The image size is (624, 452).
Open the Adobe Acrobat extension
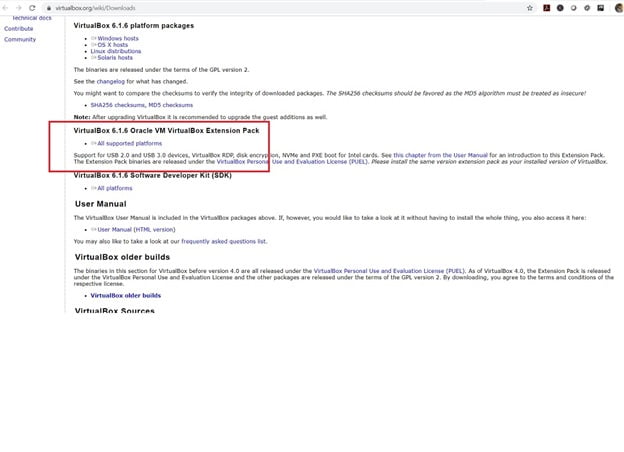click(546, 8)
